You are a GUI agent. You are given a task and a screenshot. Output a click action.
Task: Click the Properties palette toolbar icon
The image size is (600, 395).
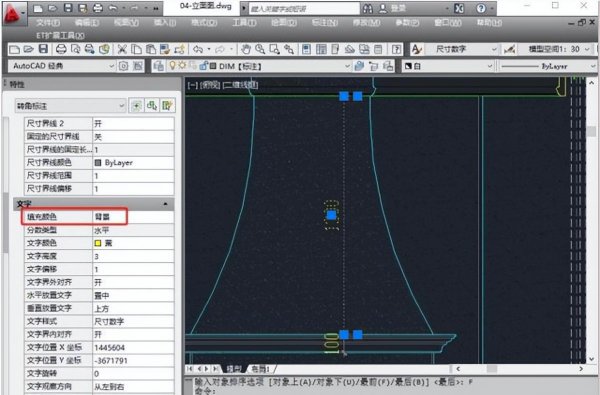tap(306, 49)
